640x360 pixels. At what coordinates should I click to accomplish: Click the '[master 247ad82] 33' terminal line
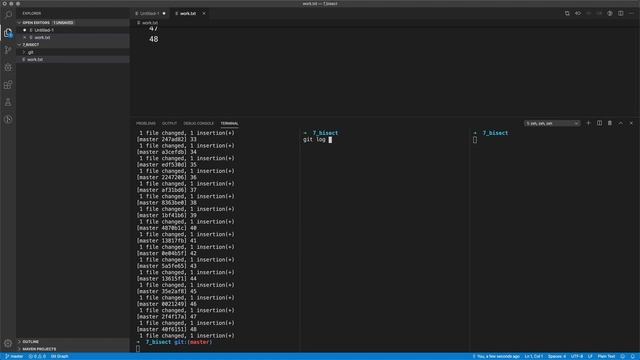tap(167, 139)
